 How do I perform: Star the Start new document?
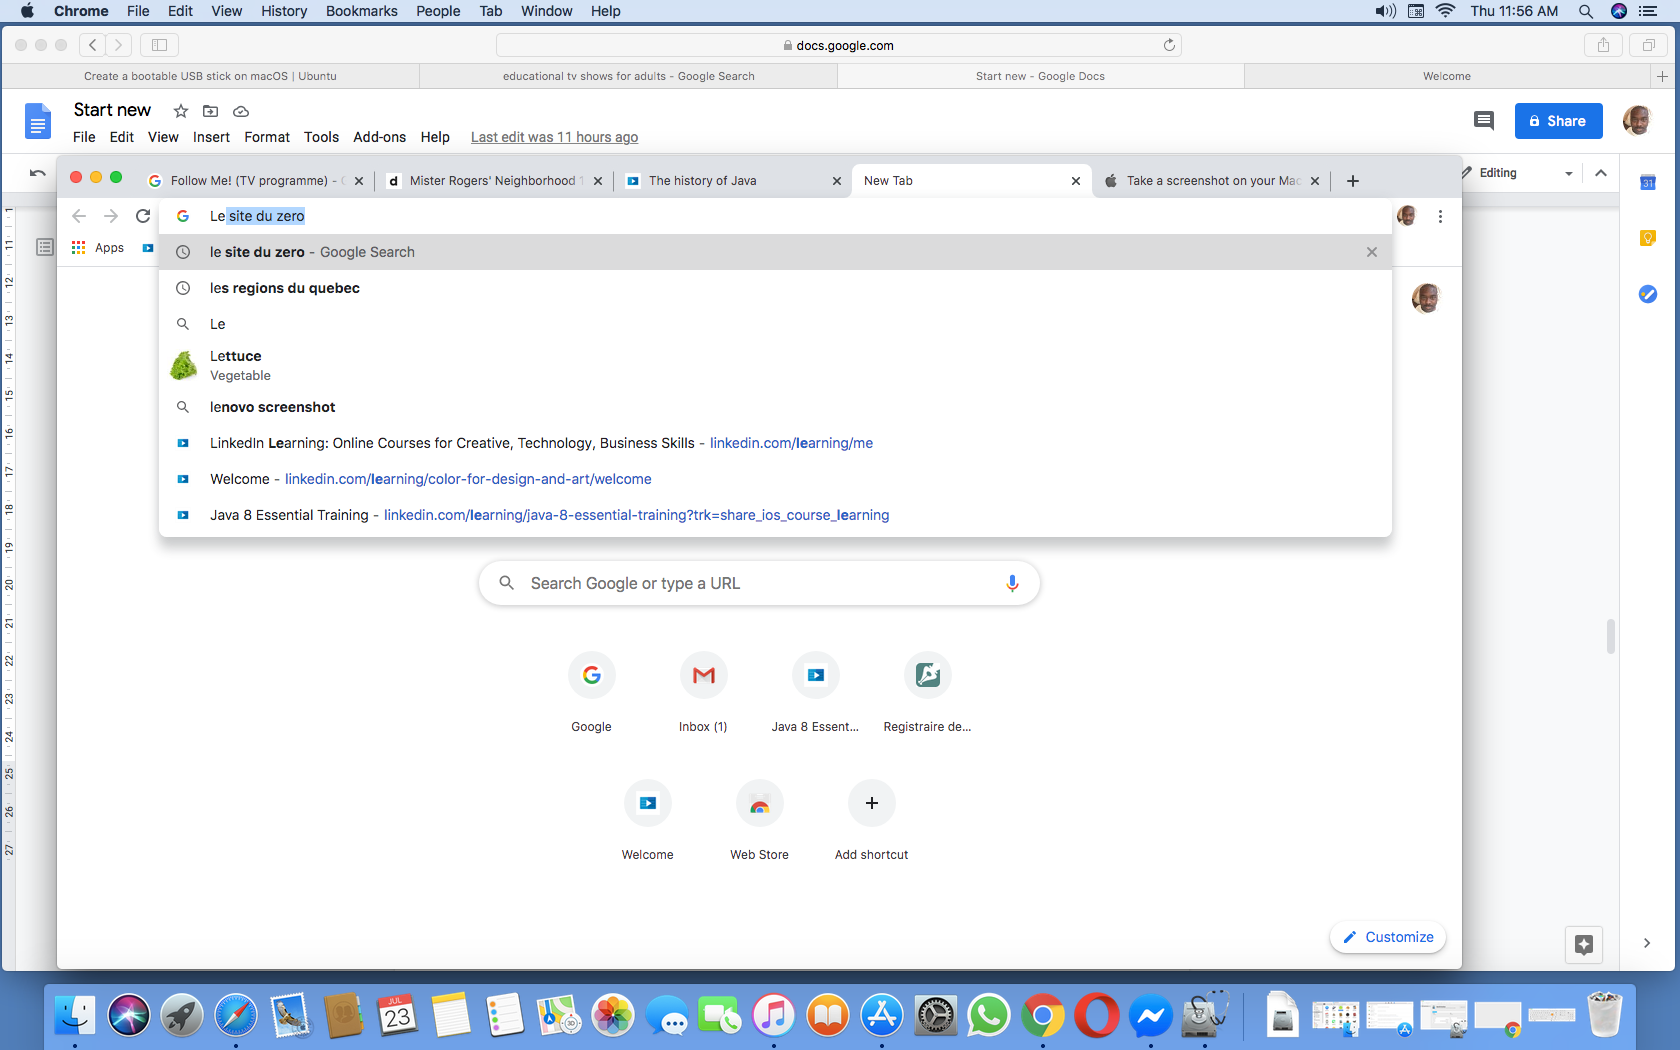(181, 111)
